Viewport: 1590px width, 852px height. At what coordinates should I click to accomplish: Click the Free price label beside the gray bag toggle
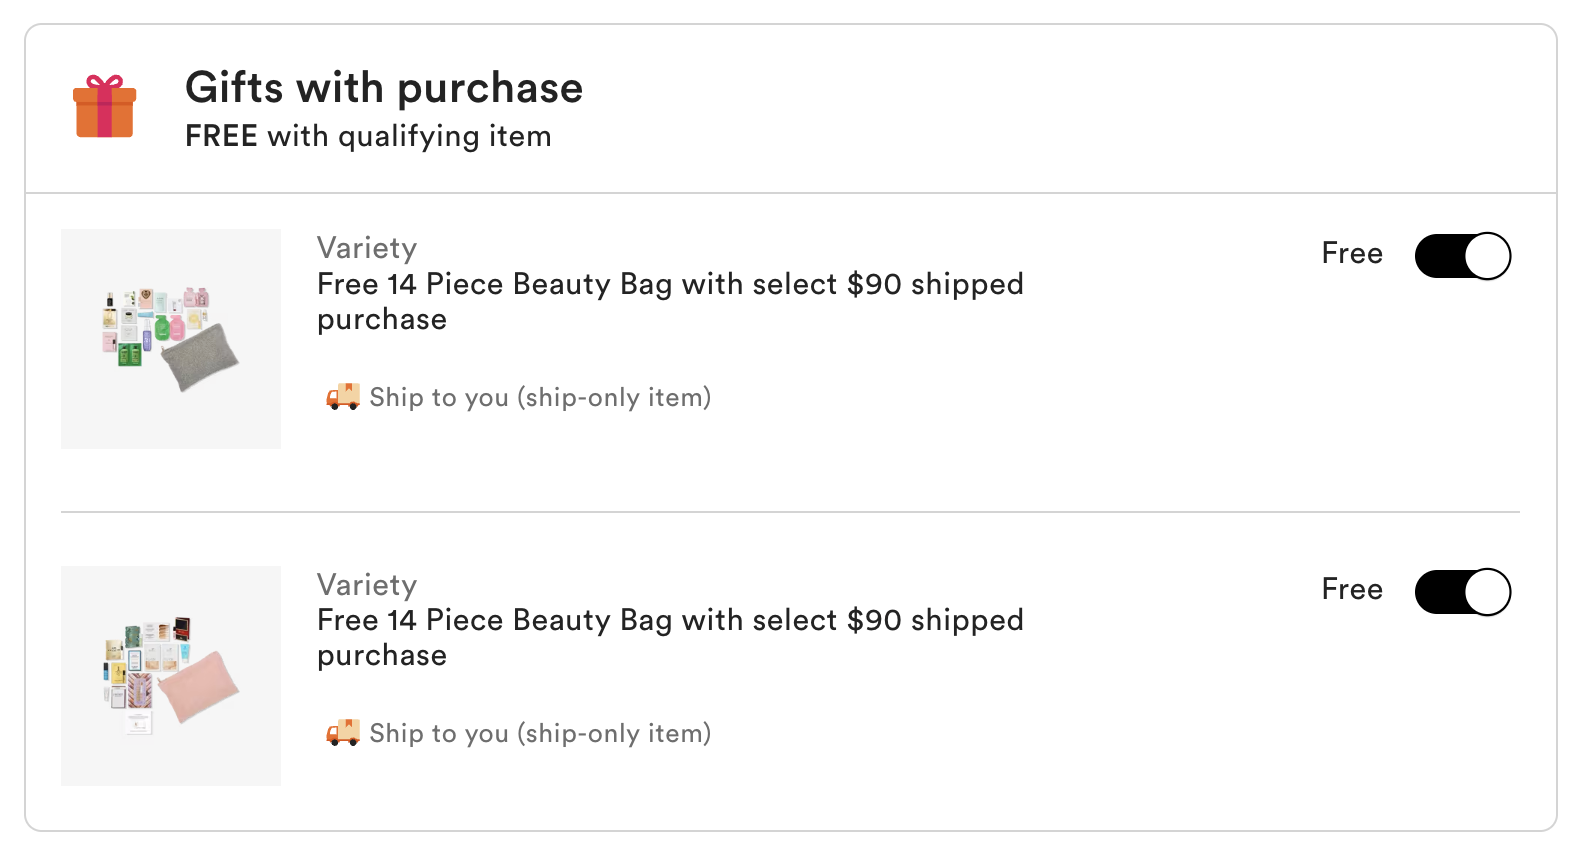click(x=1352, y=253)
